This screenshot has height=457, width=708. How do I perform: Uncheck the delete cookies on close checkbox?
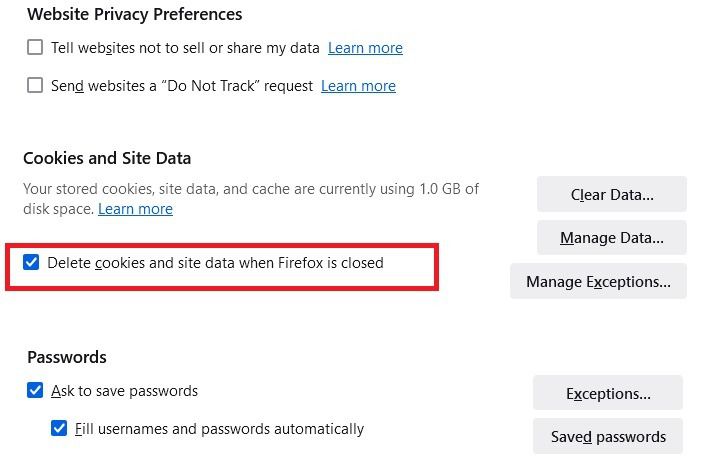(x=32, y=263)
